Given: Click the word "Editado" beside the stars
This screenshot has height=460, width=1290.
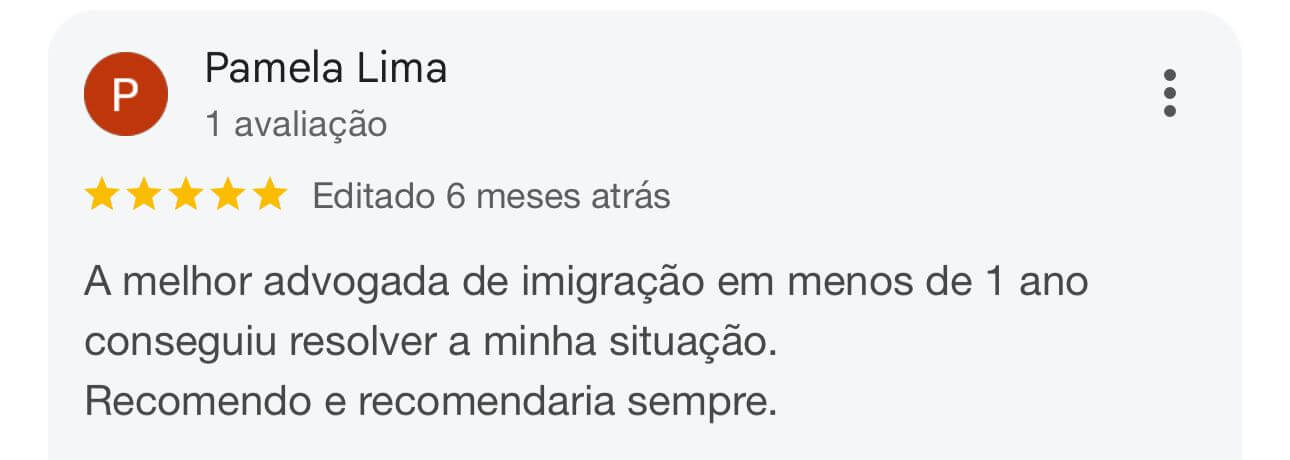Looking at the screenshot, I should tap(374, 196).
